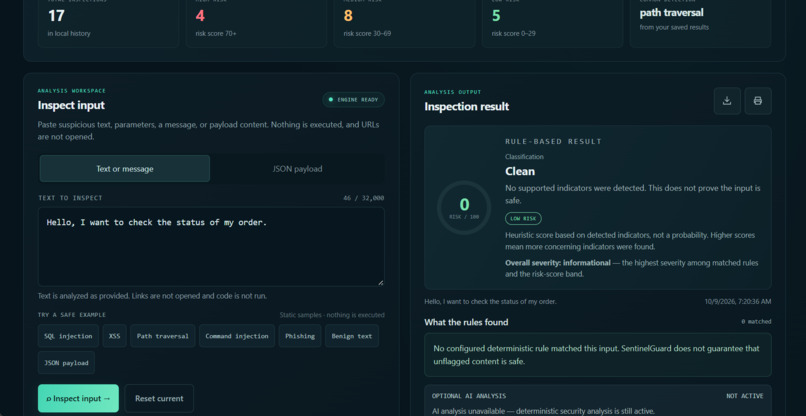
Task: Click the low risk count 5 card
Action: coord(552,24)
